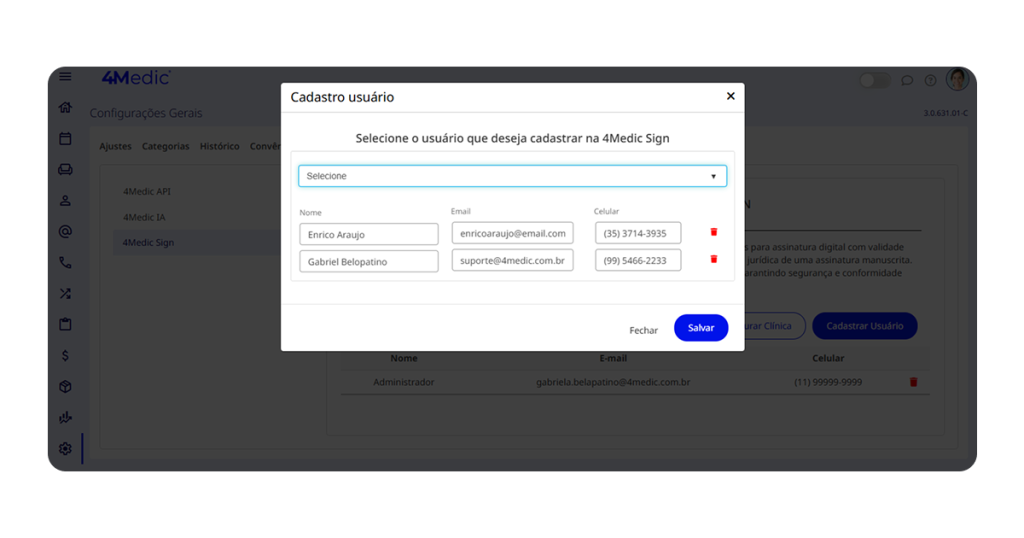The height and width of the screenshot is (538, 1024).
Task: Open the calendar icon in sidebar
Action: click(x=65, y=138)
